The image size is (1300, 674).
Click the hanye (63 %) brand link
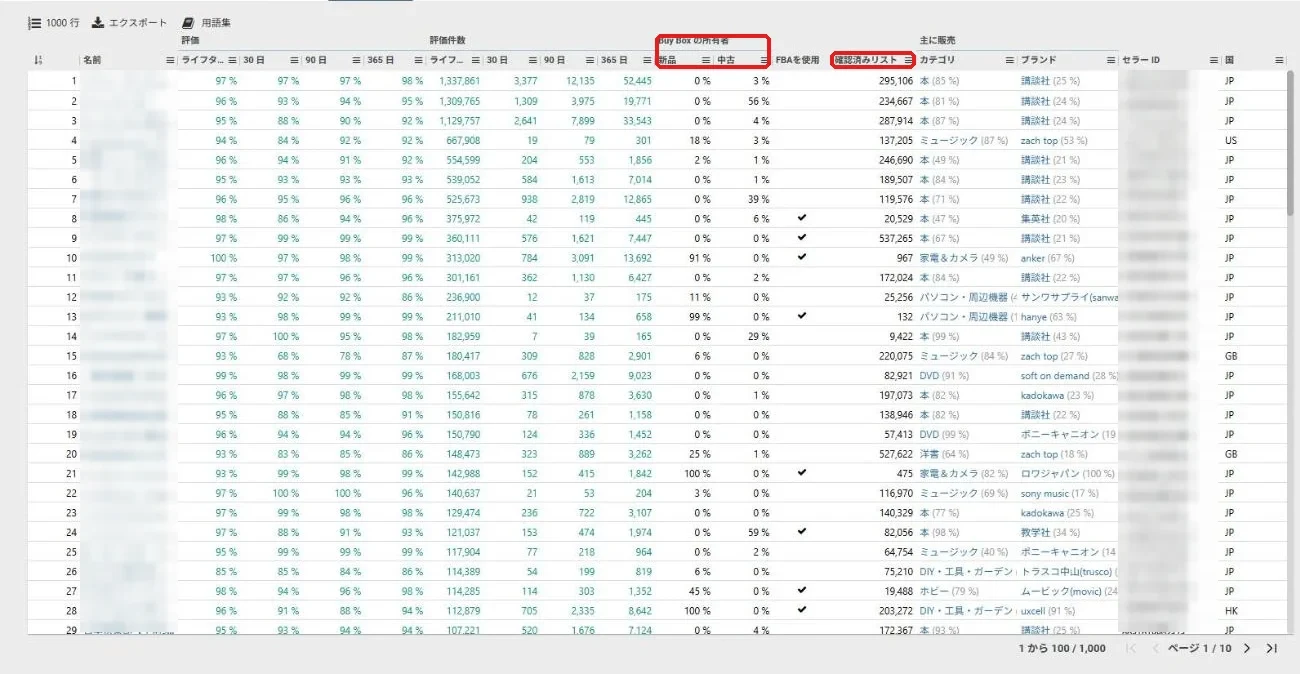tap(1048, 317)
